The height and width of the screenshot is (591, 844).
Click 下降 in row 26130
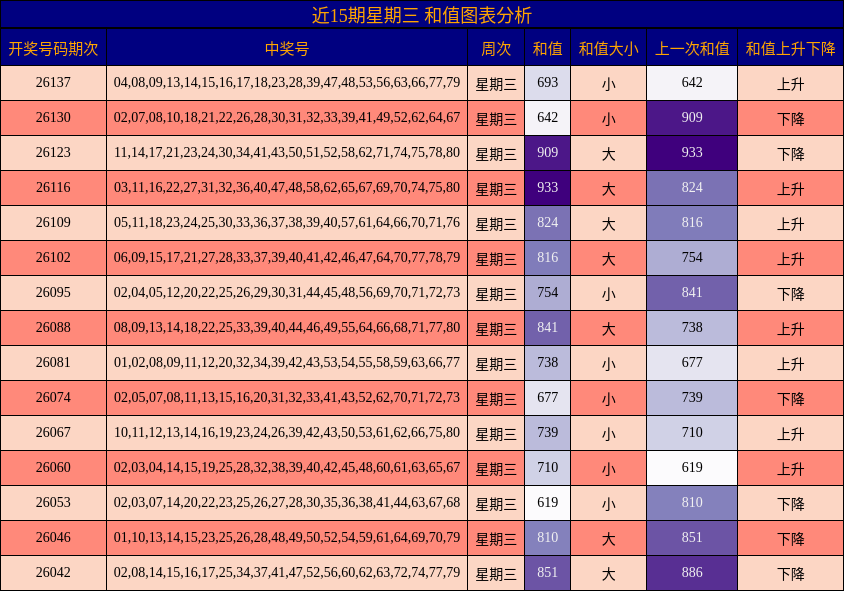(790, 119)
